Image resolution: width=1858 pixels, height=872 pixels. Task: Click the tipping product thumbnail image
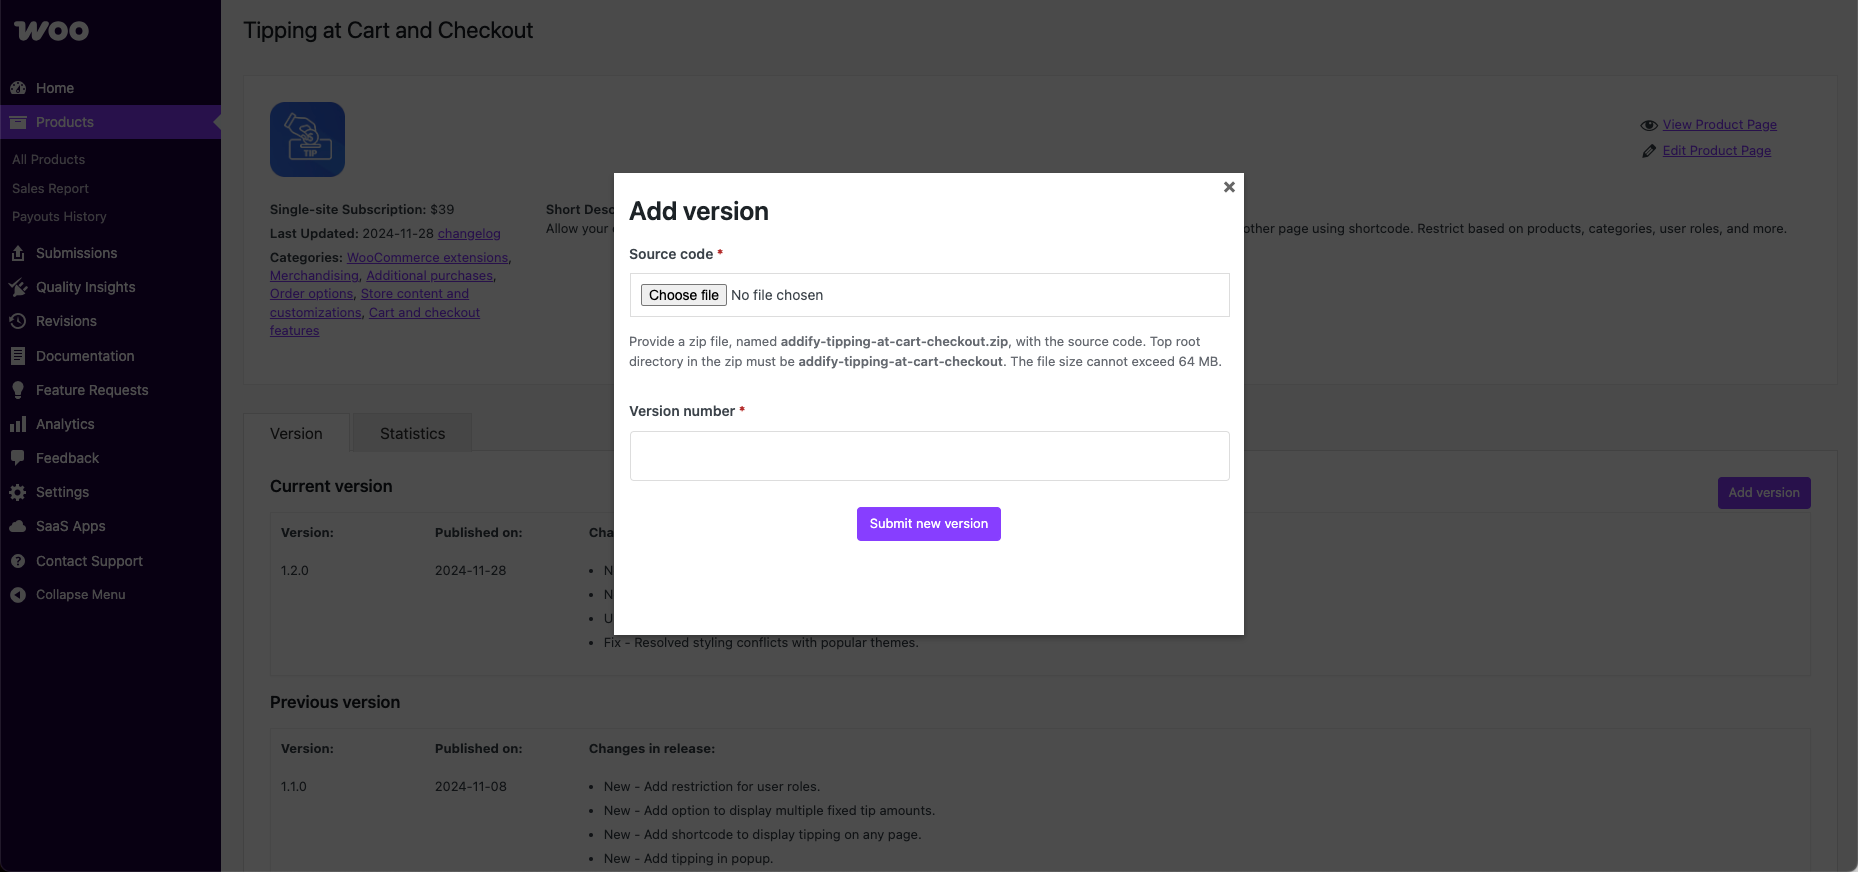307,140
